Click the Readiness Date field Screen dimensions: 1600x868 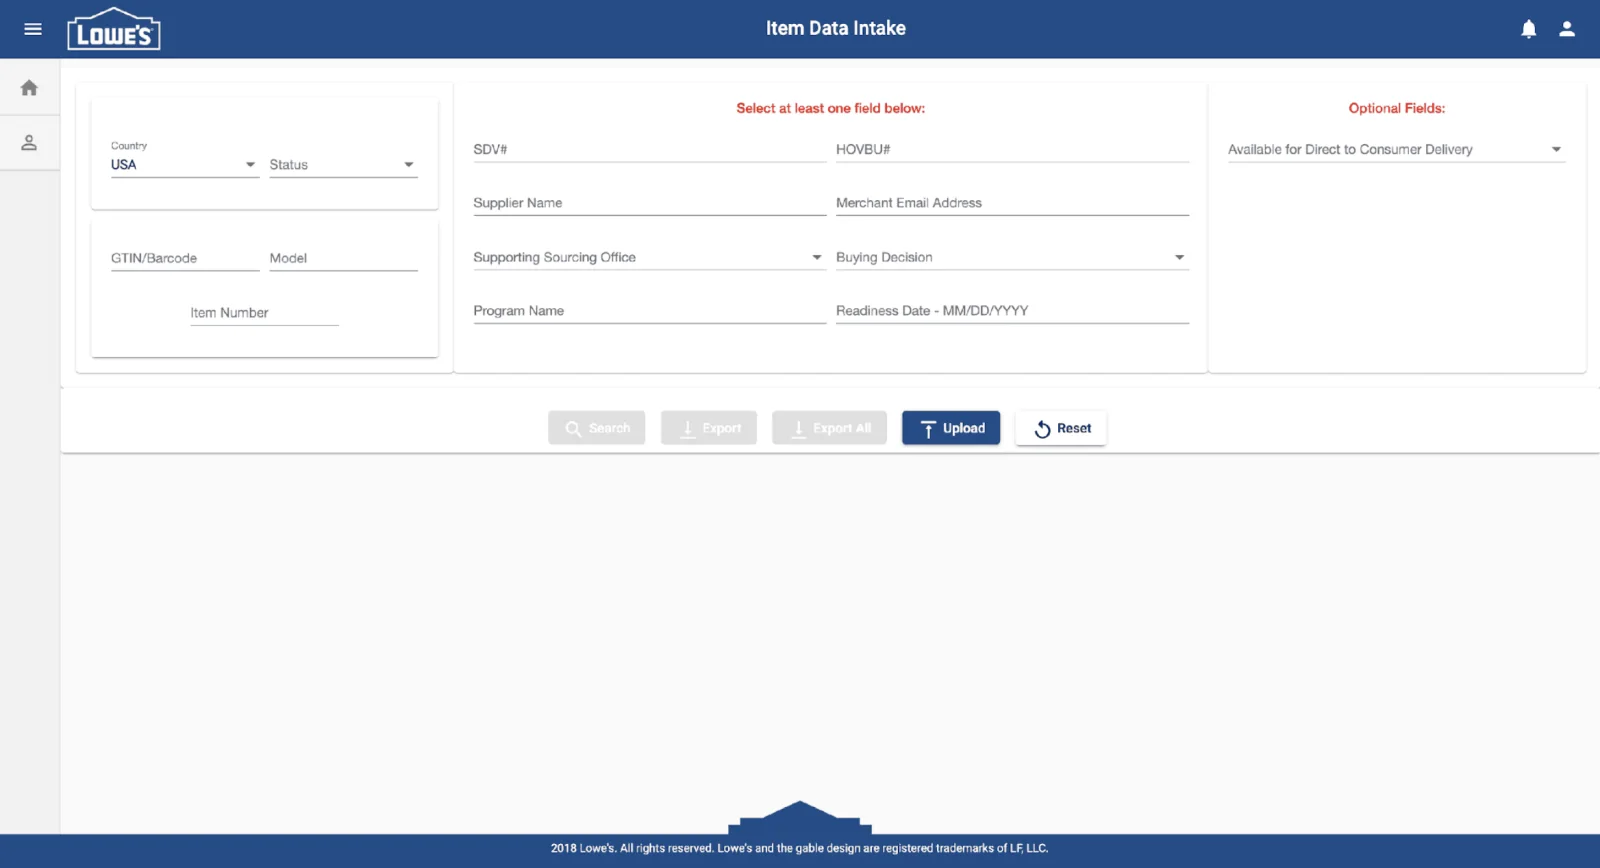click(1012, 311)
